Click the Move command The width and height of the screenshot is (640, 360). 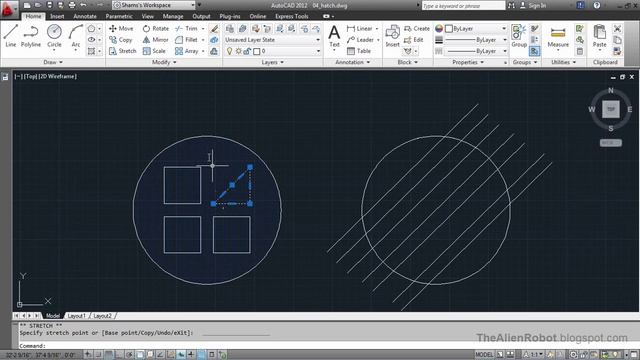(x=121, y=29)
